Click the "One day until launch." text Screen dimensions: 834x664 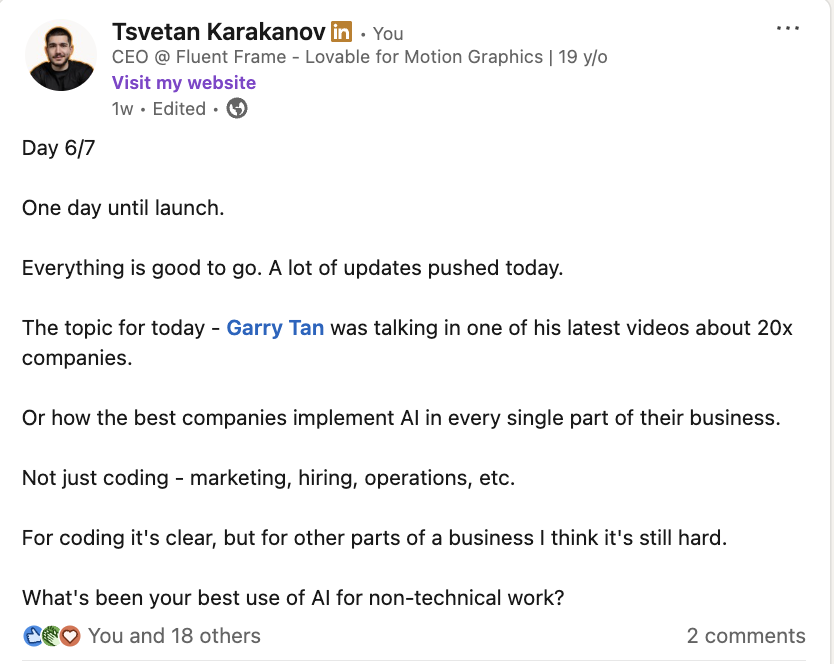point(123,208)
